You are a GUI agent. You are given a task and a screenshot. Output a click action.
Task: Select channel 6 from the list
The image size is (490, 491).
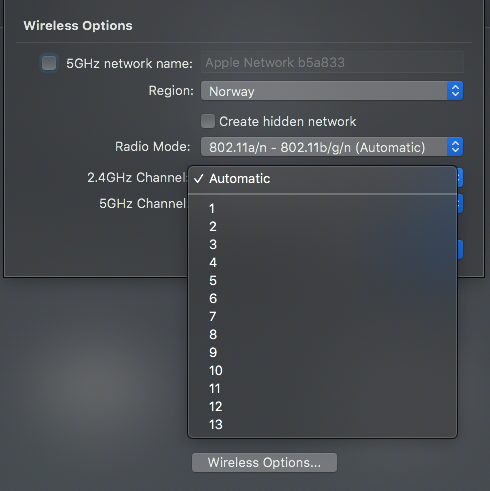(322, 299)
